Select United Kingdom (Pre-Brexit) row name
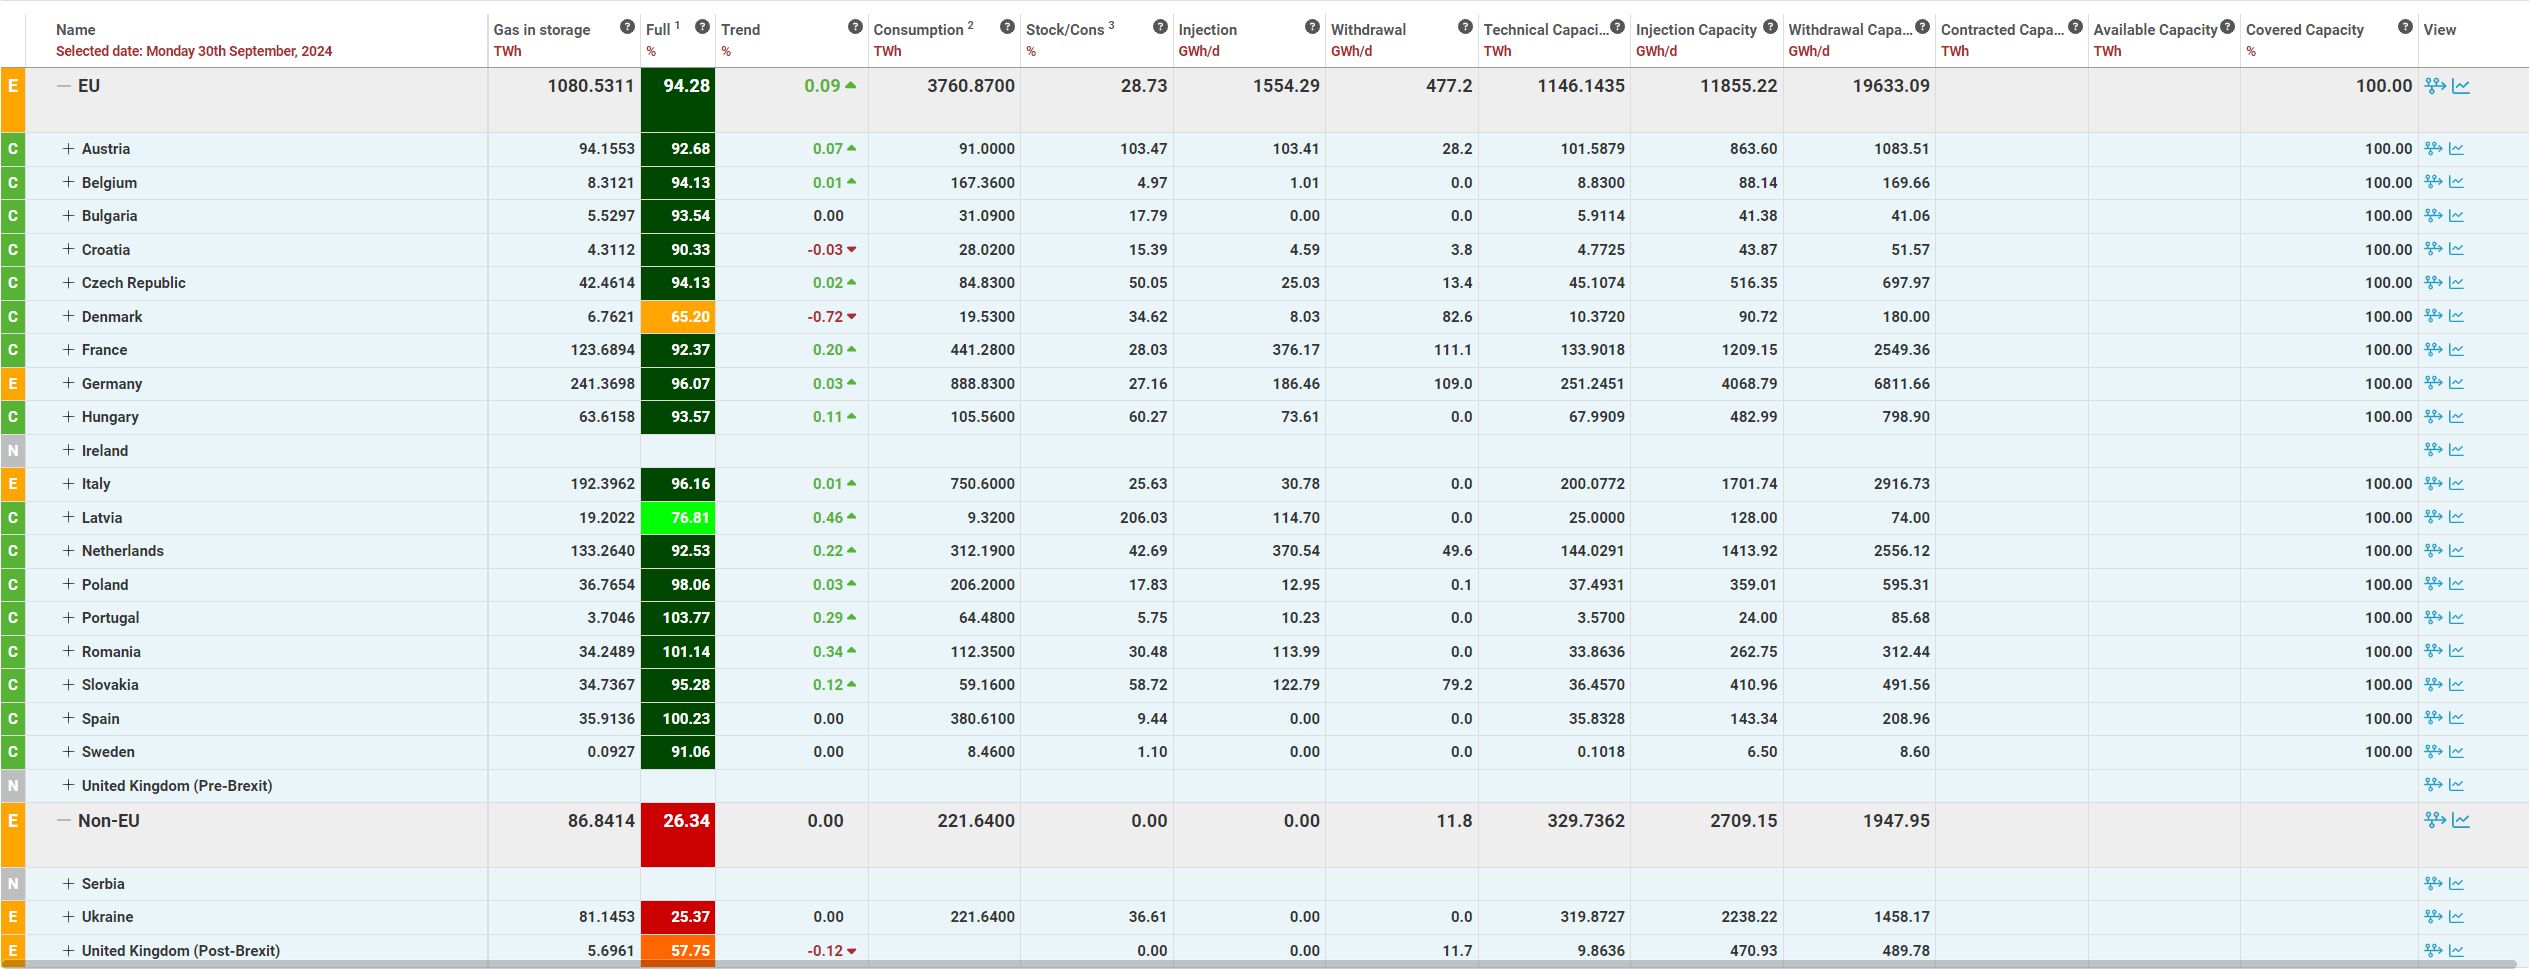2529x970 pixels. coord(177,786)
